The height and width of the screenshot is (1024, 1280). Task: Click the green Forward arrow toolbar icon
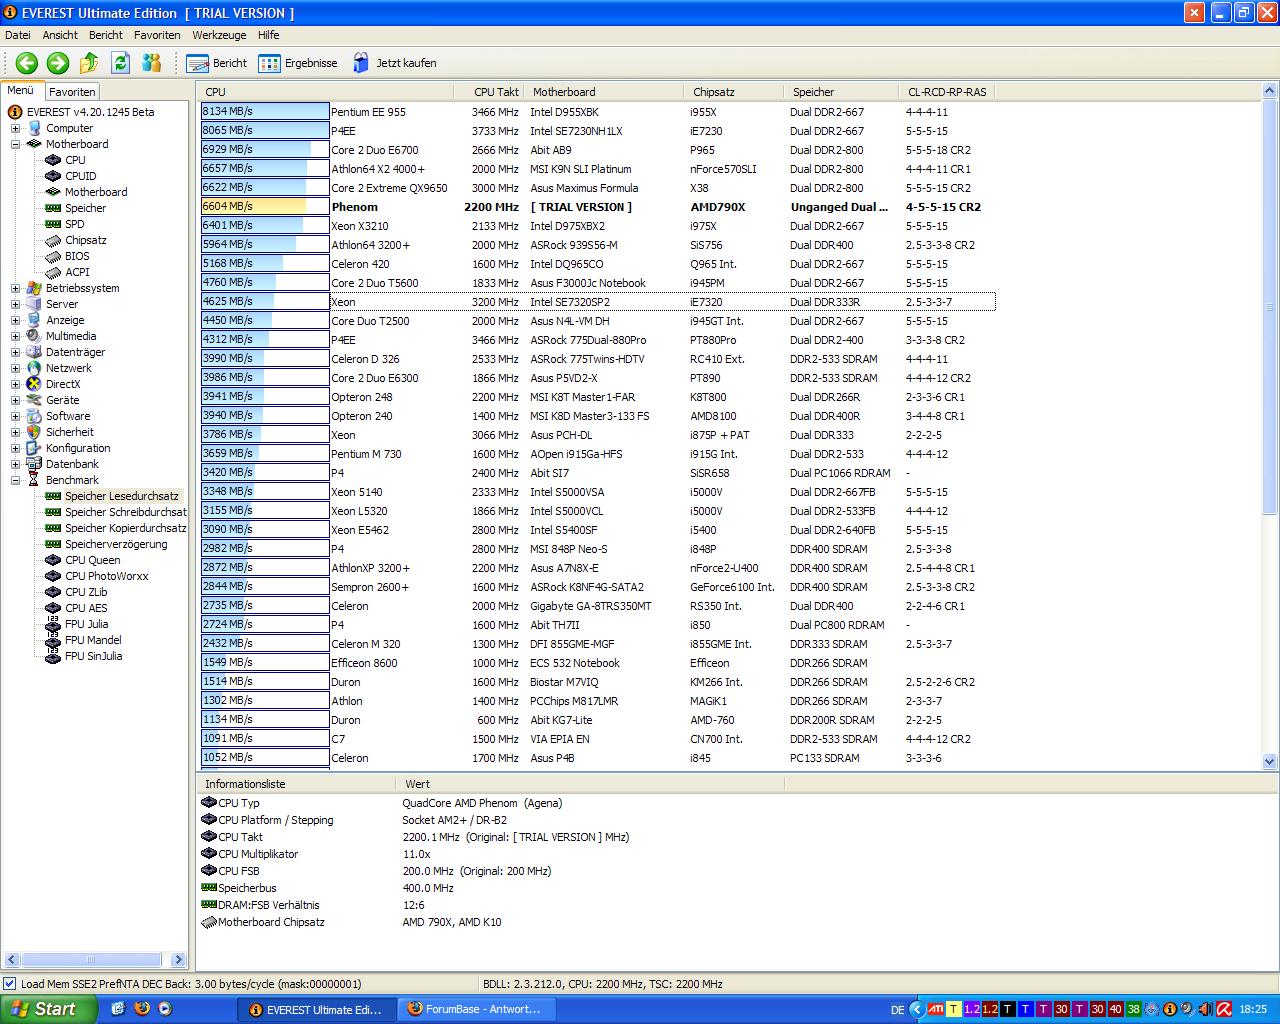coord(58,63)
